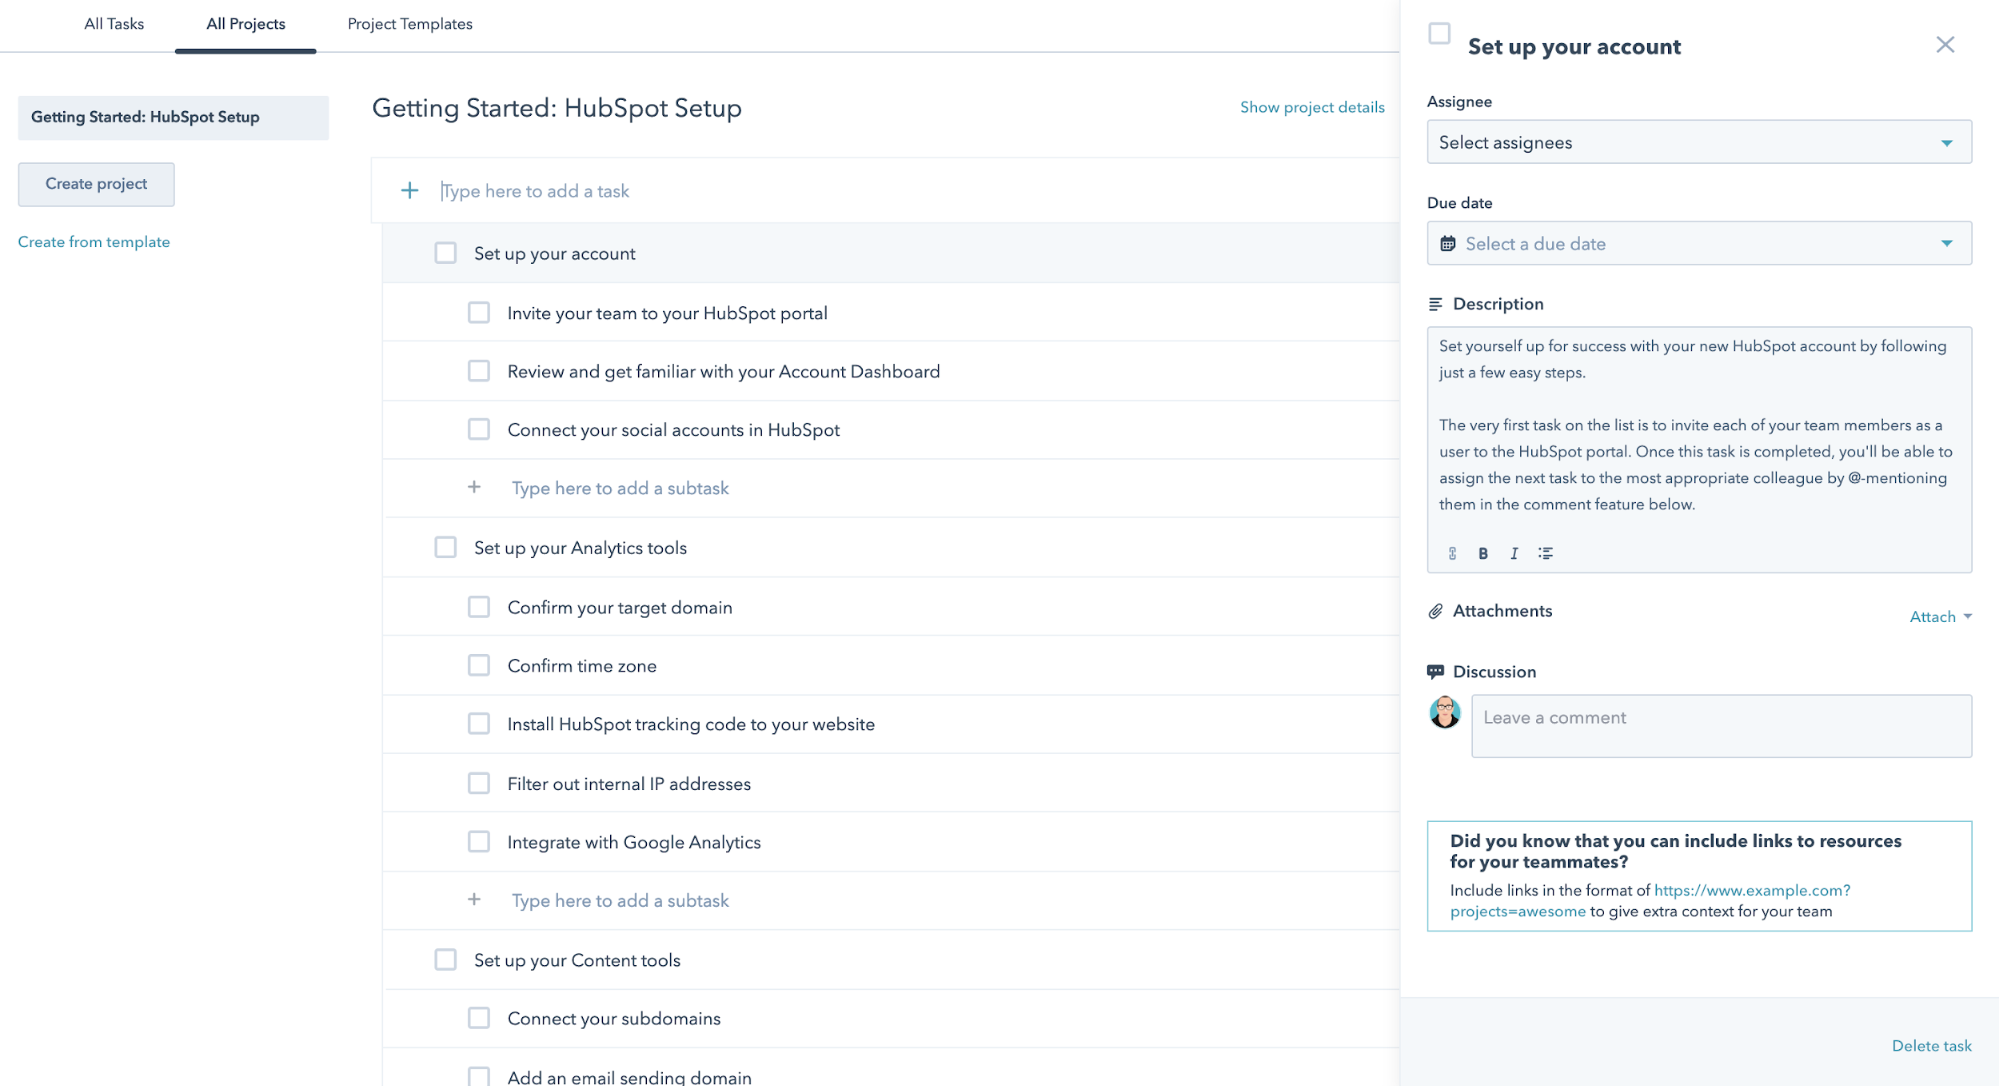Click the Description lines icon
This screenshot has height=1086, width=1999.
1435,304
